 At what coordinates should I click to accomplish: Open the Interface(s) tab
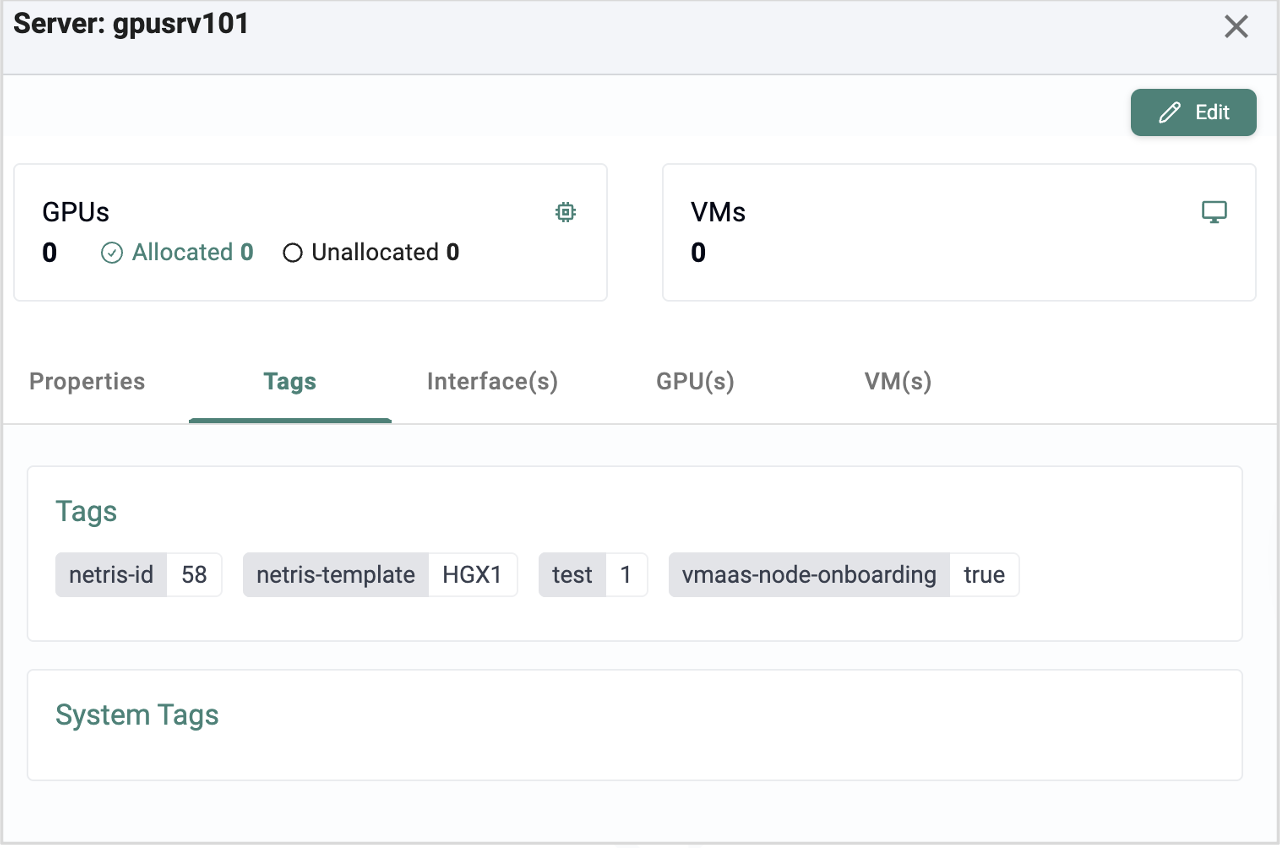(x=492, y=382)
